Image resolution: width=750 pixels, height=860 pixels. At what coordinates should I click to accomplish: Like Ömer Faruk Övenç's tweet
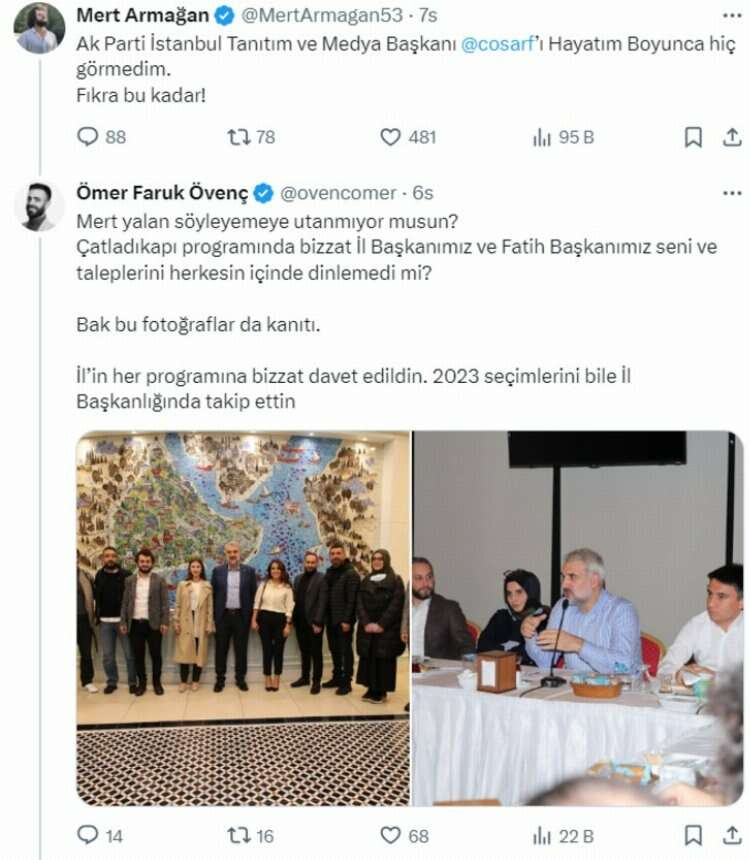[391, 834]
